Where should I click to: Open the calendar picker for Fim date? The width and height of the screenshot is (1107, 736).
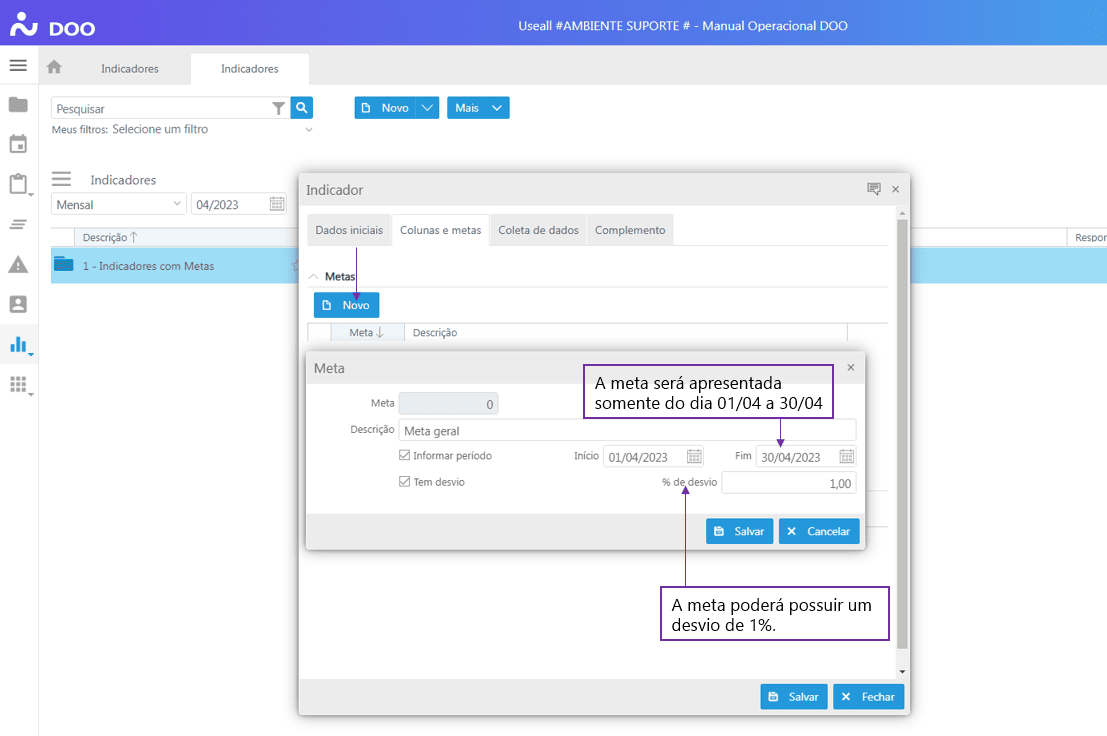tap(846, 457)
